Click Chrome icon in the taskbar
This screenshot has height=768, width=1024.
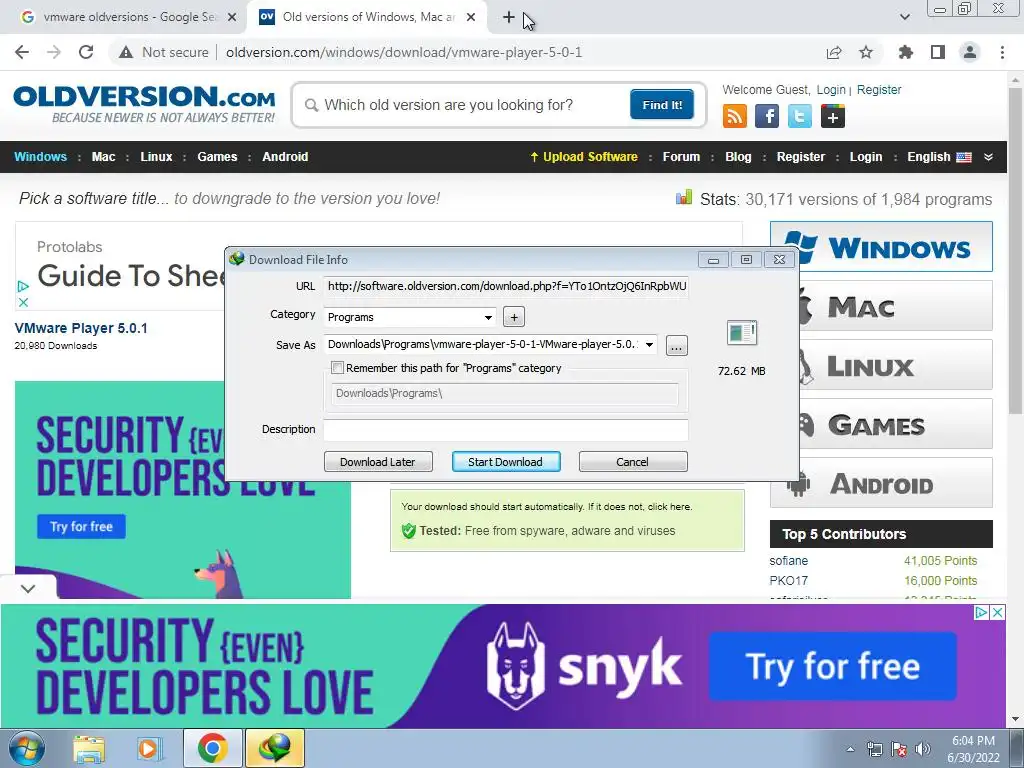pyautogui.click(x=212, y=748)
